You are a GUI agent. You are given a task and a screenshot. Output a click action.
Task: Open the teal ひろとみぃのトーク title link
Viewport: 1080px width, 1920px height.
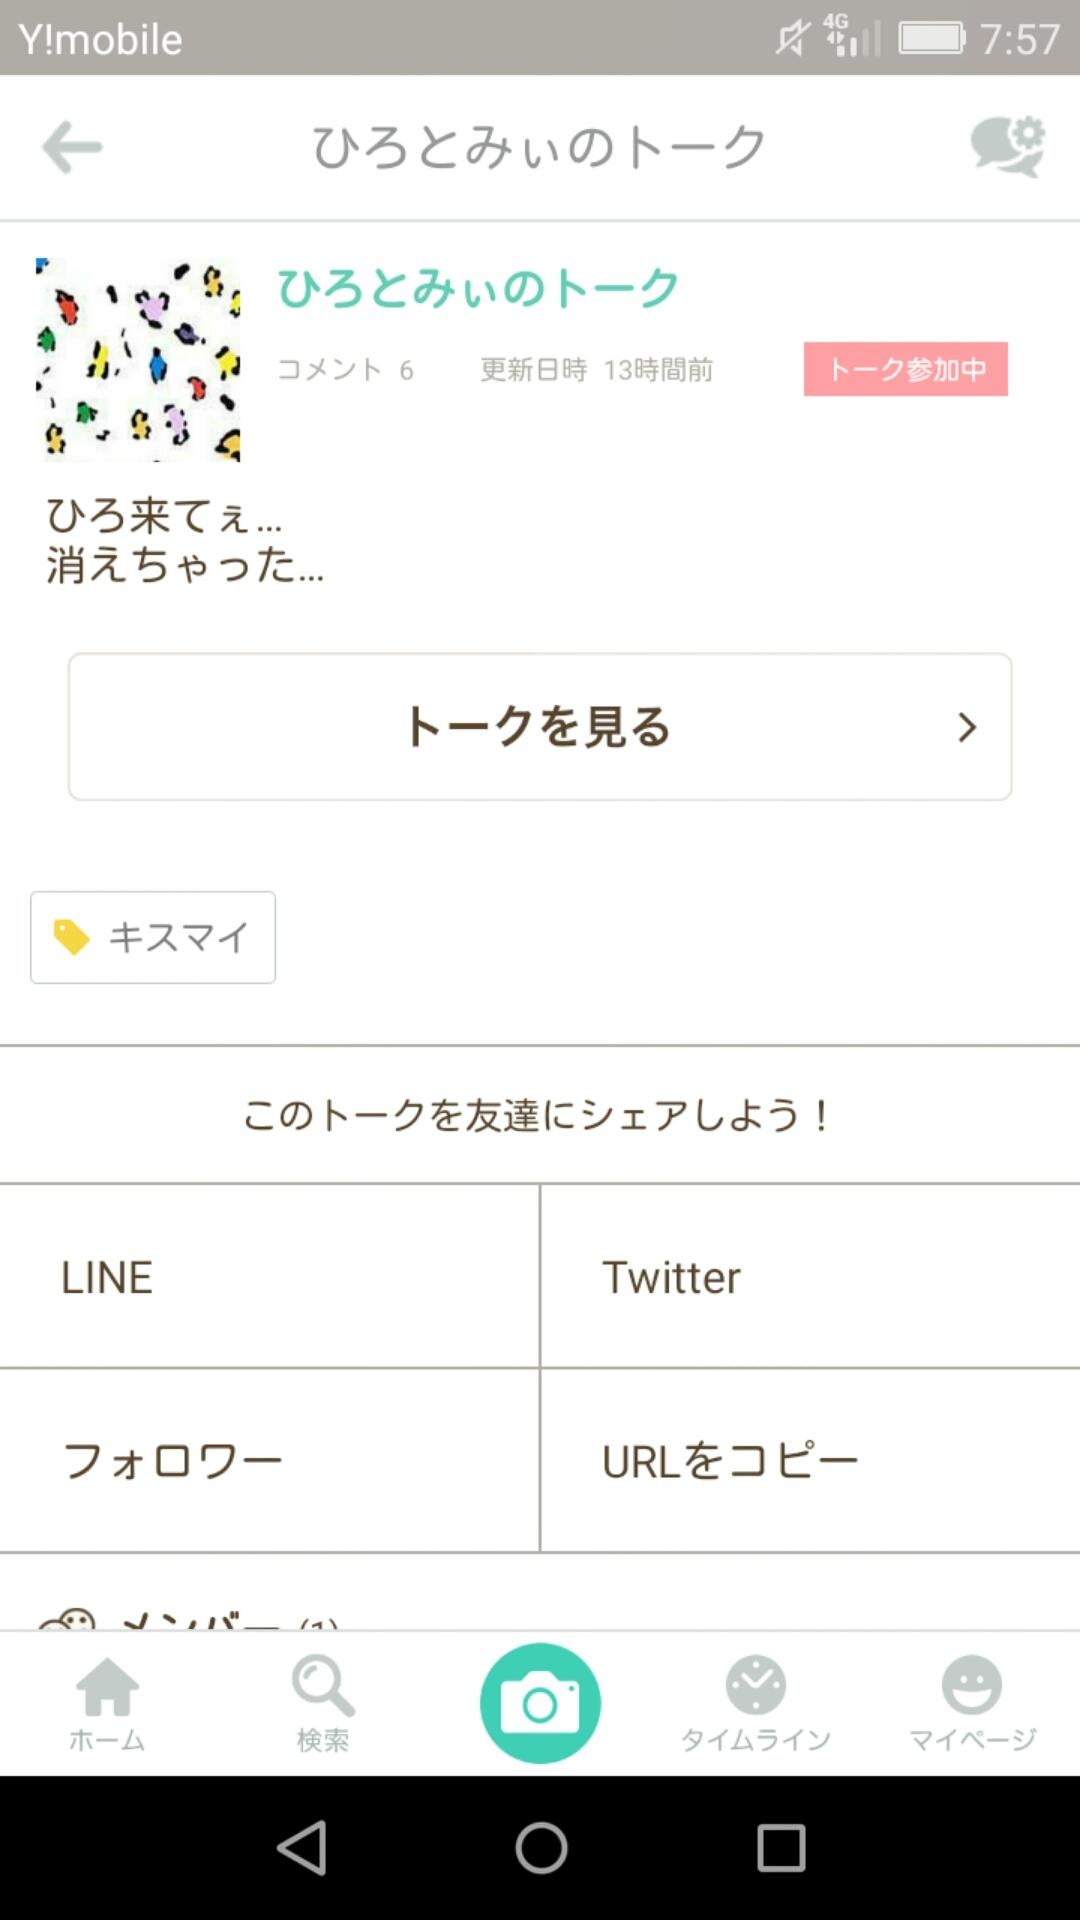tap(478, 288)
